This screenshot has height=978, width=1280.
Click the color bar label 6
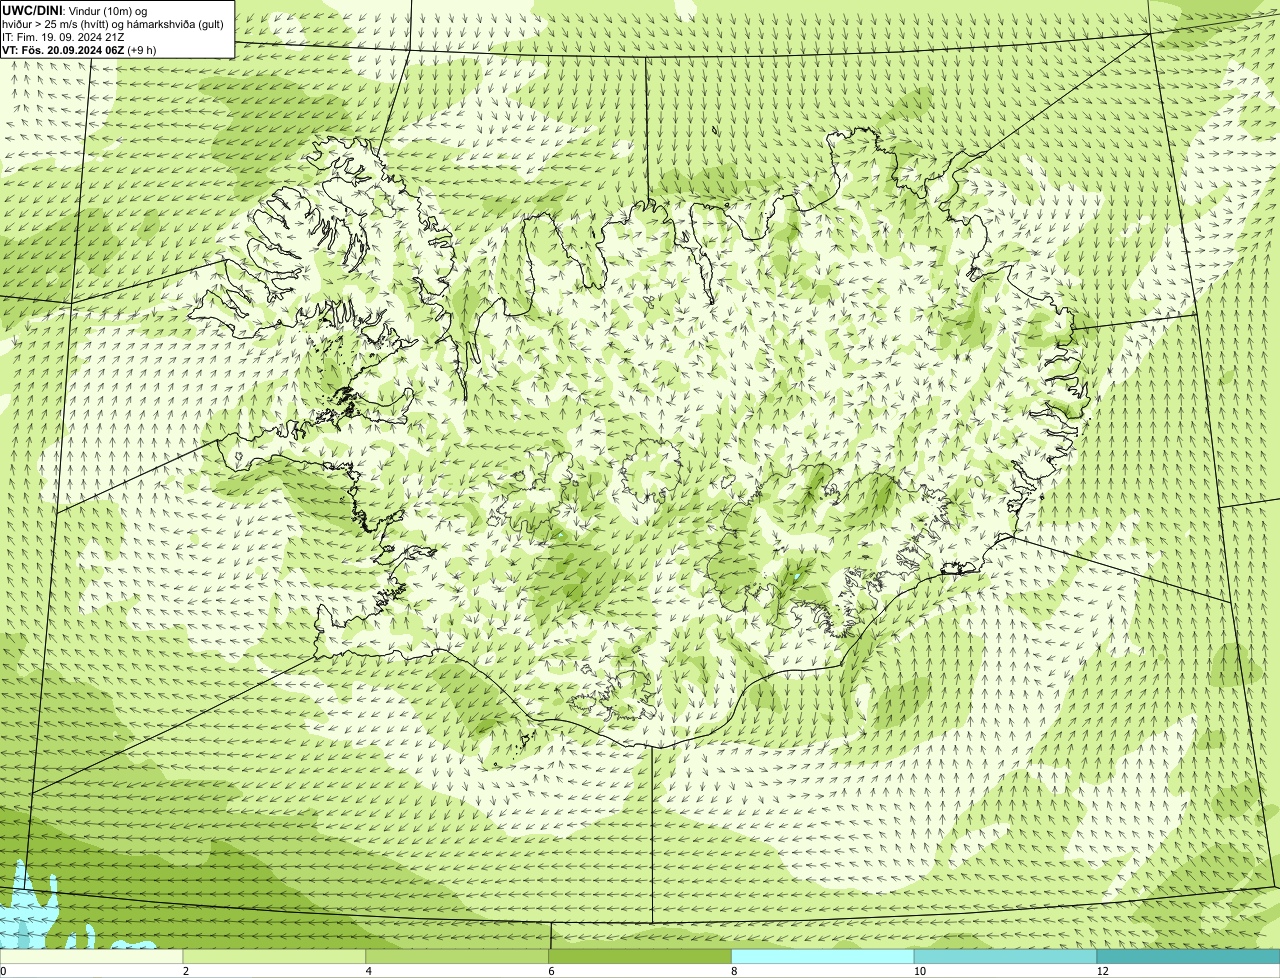point(551,971)
